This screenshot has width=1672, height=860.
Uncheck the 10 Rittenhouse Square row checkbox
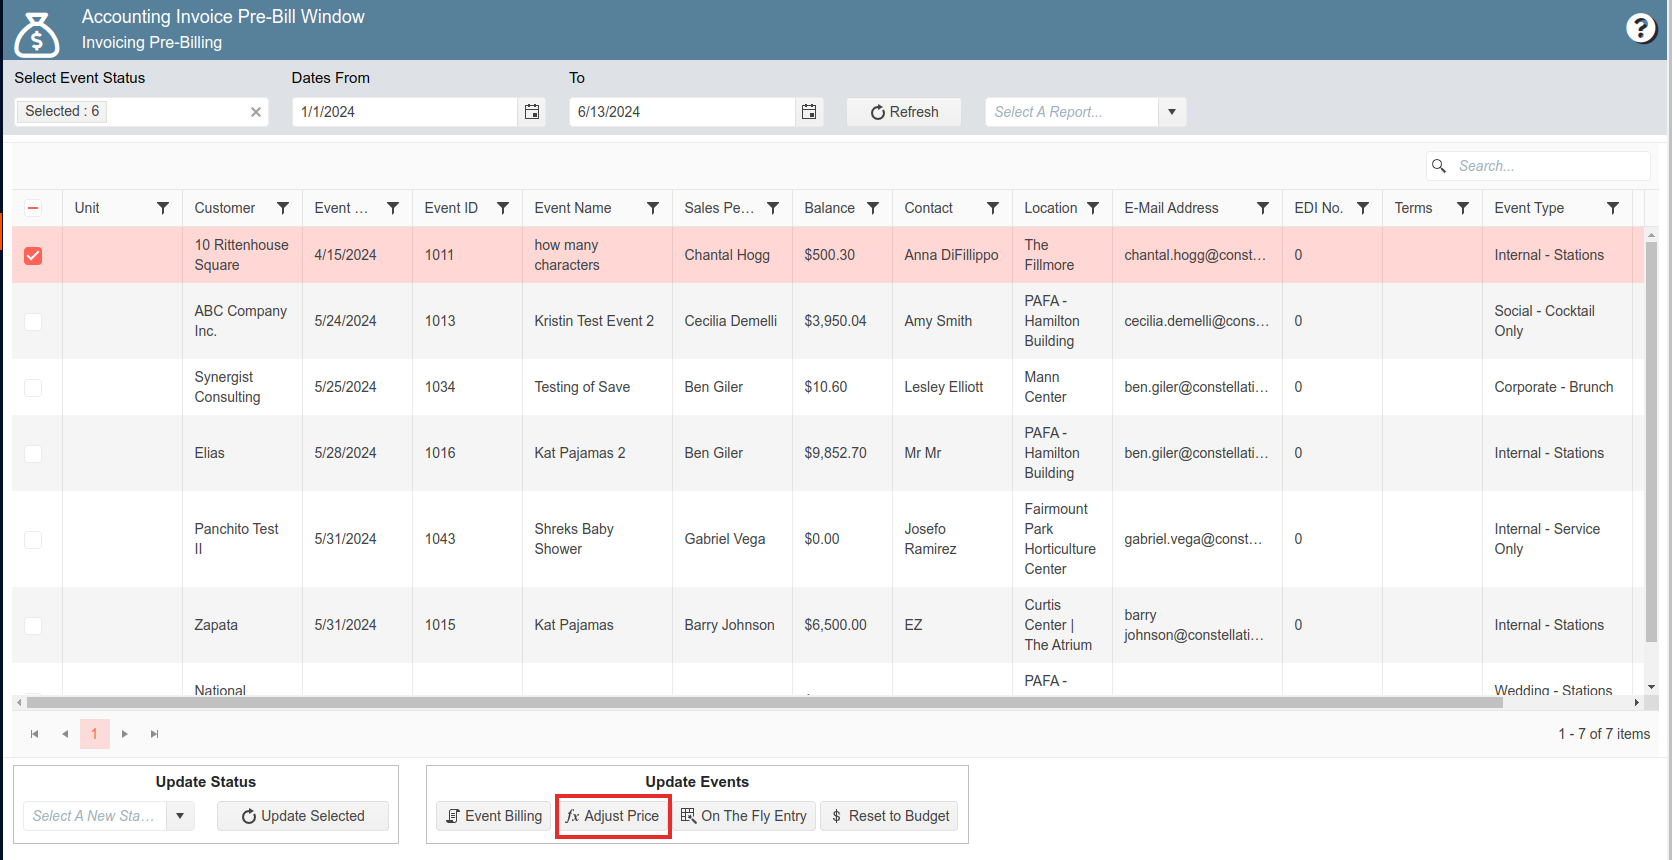coord(33,256)
